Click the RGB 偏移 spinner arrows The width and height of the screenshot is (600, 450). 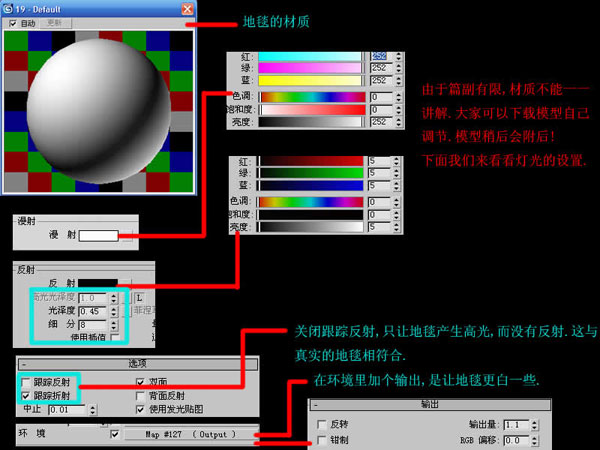point(535,440)
